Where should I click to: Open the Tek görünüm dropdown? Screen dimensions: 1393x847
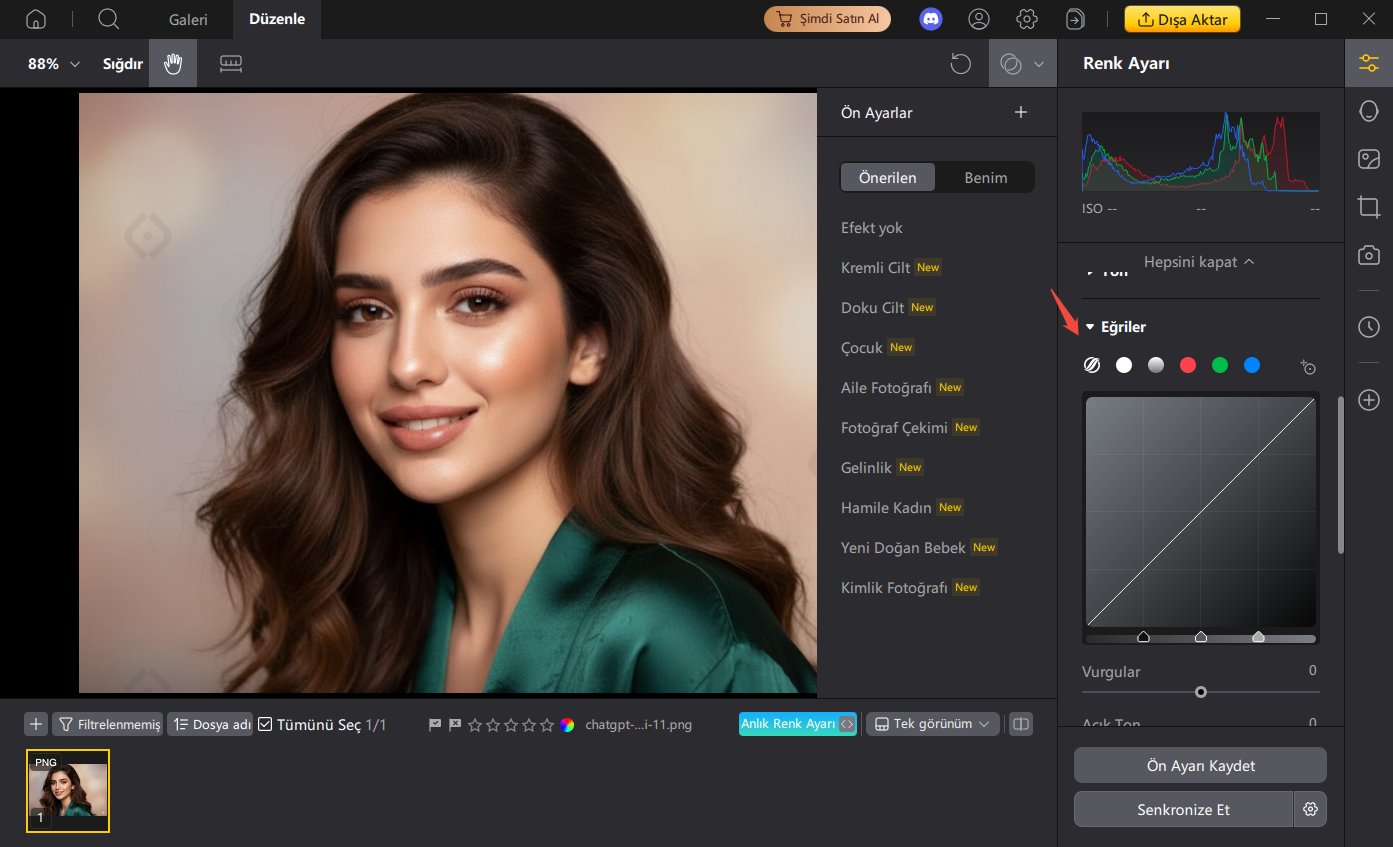[x=932, y=723]
